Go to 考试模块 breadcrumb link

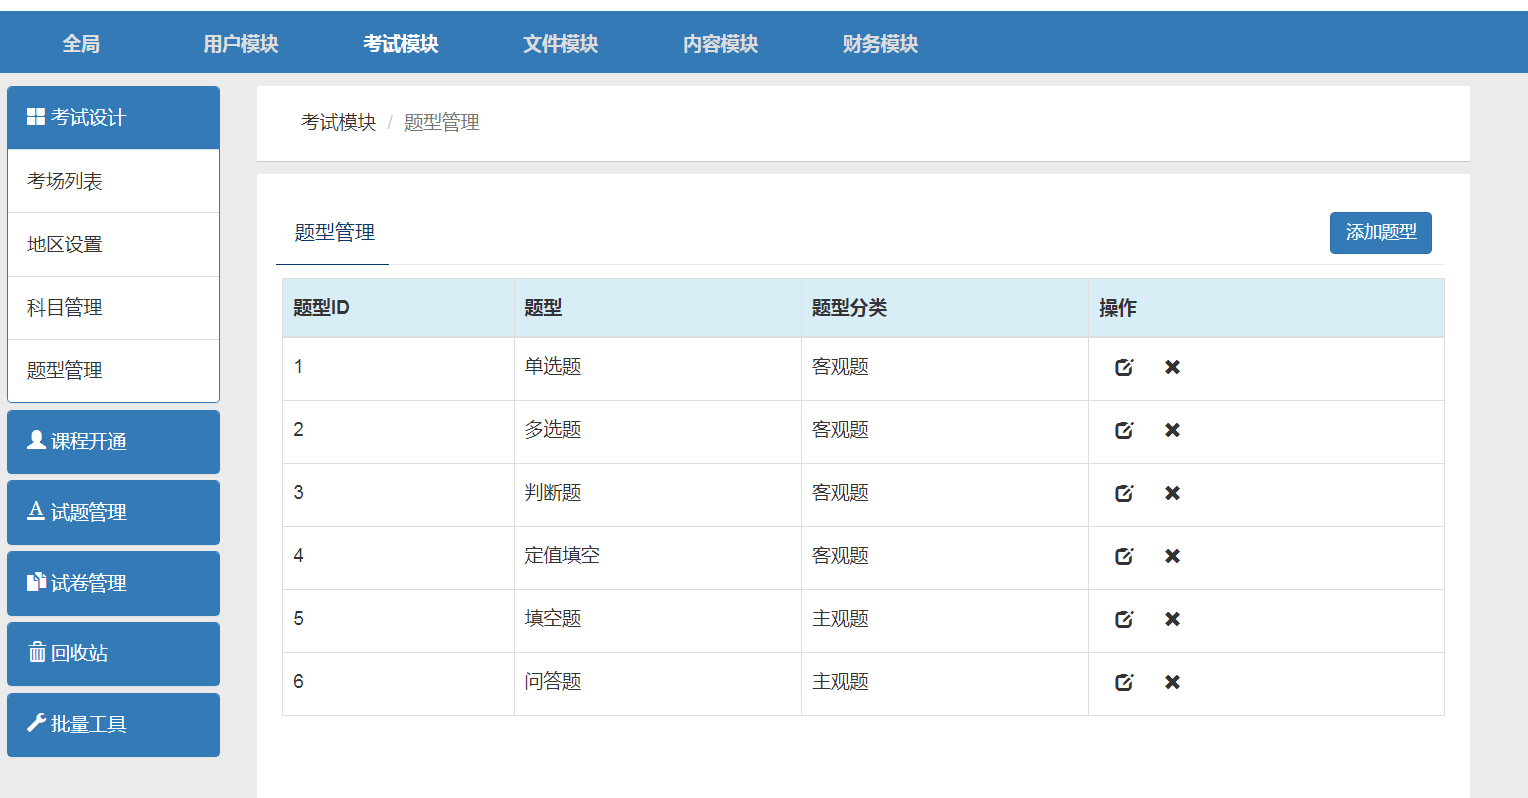click(x=338, y=122)
